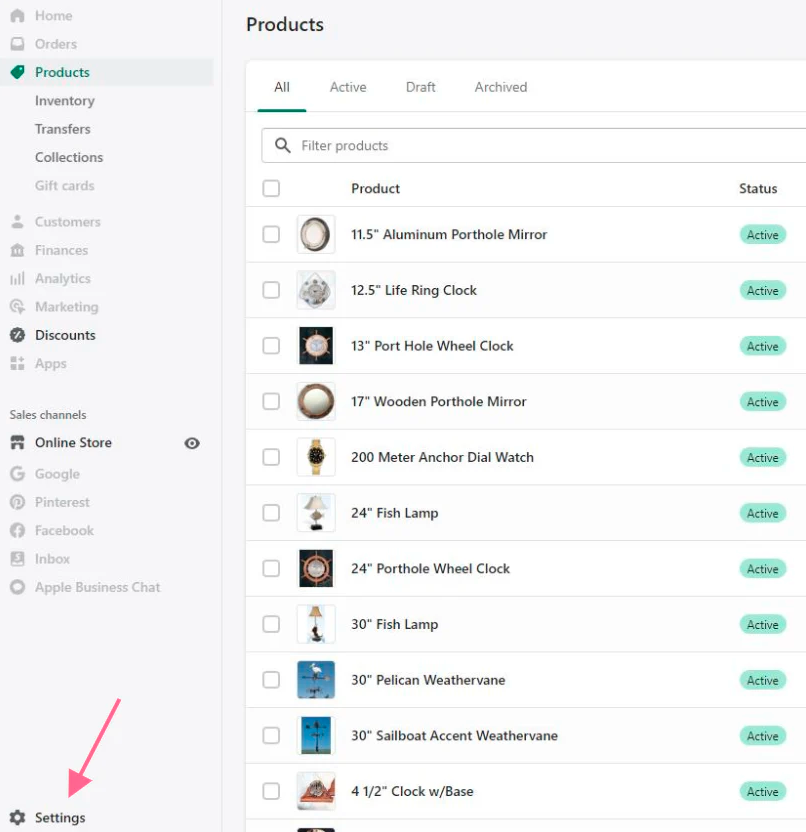This screenshot has height=832, width=806.
Task: Go to Inventory in the sidebar
Action: pyautogui.click(x=64, y=101)
